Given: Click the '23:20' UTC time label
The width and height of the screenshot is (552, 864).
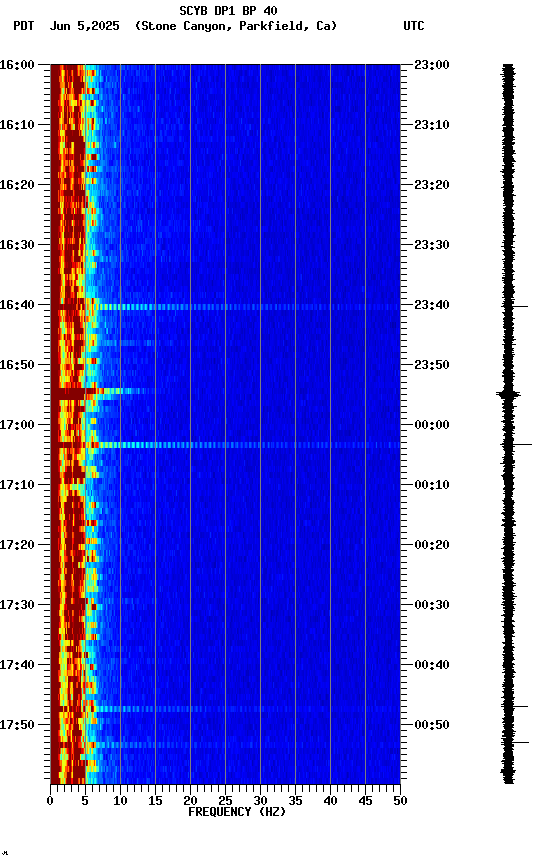Looking at the screenshot, I should [432, 185].
